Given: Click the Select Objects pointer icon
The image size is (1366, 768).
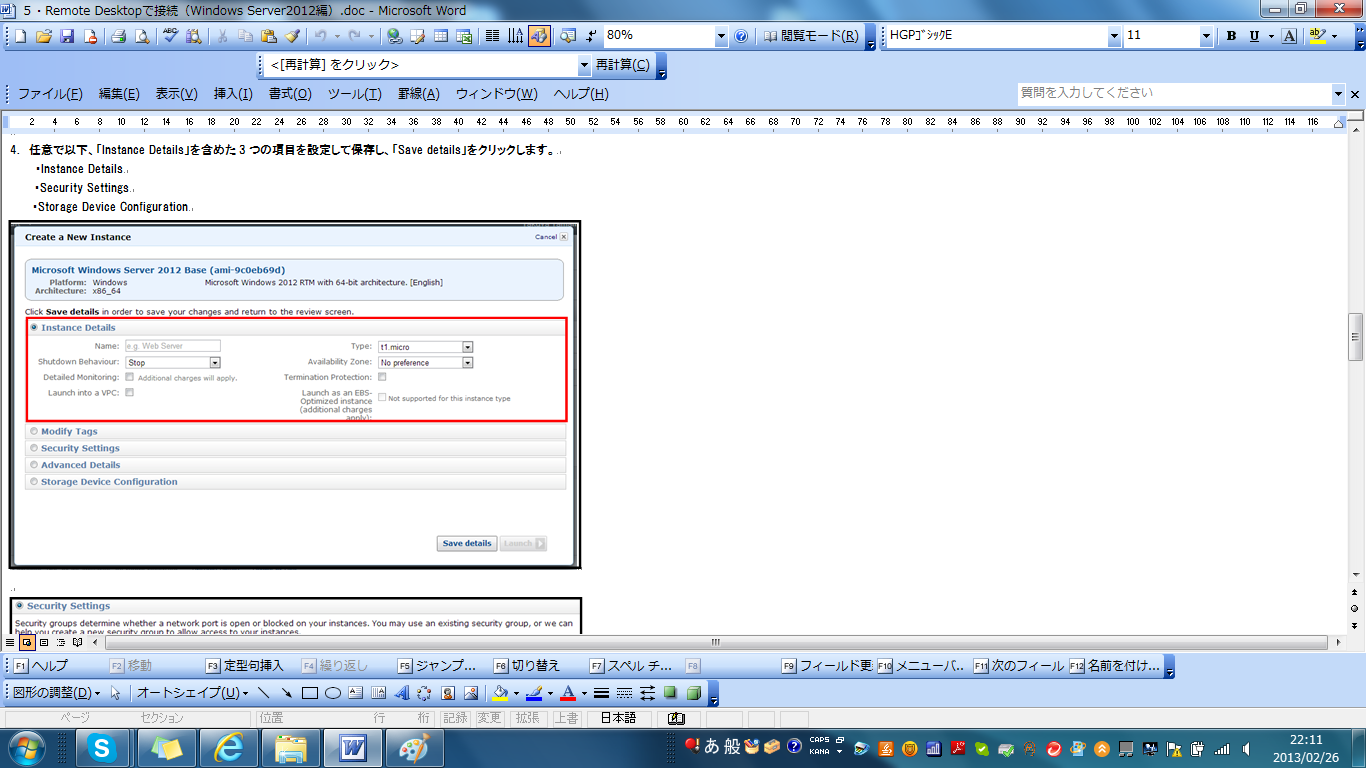Looking at the screenshot, I should (x=115, y=692).
